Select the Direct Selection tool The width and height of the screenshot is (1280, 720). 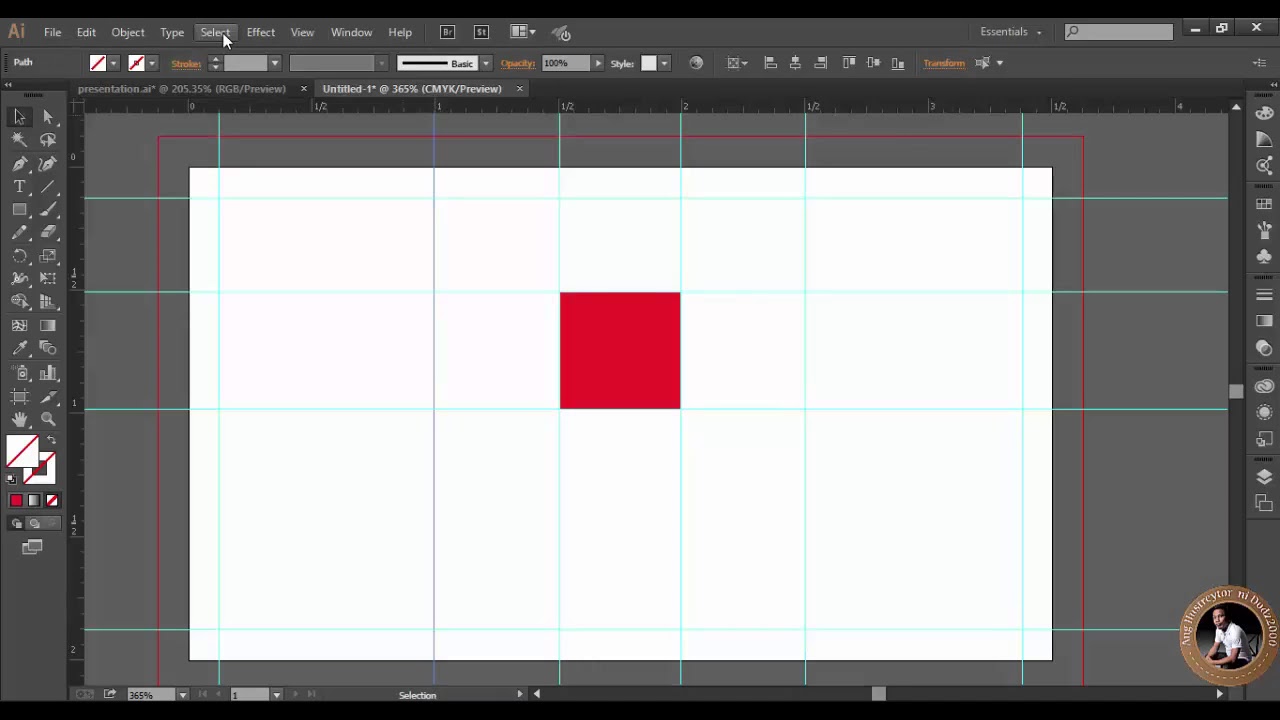pyautogui.click(x=48, y=117)
